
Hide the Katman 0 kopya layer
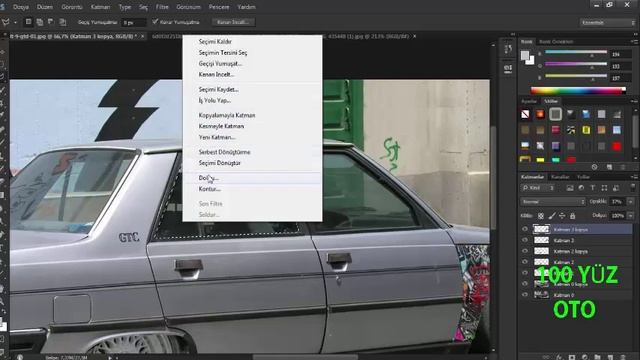(x=525, y=283)
